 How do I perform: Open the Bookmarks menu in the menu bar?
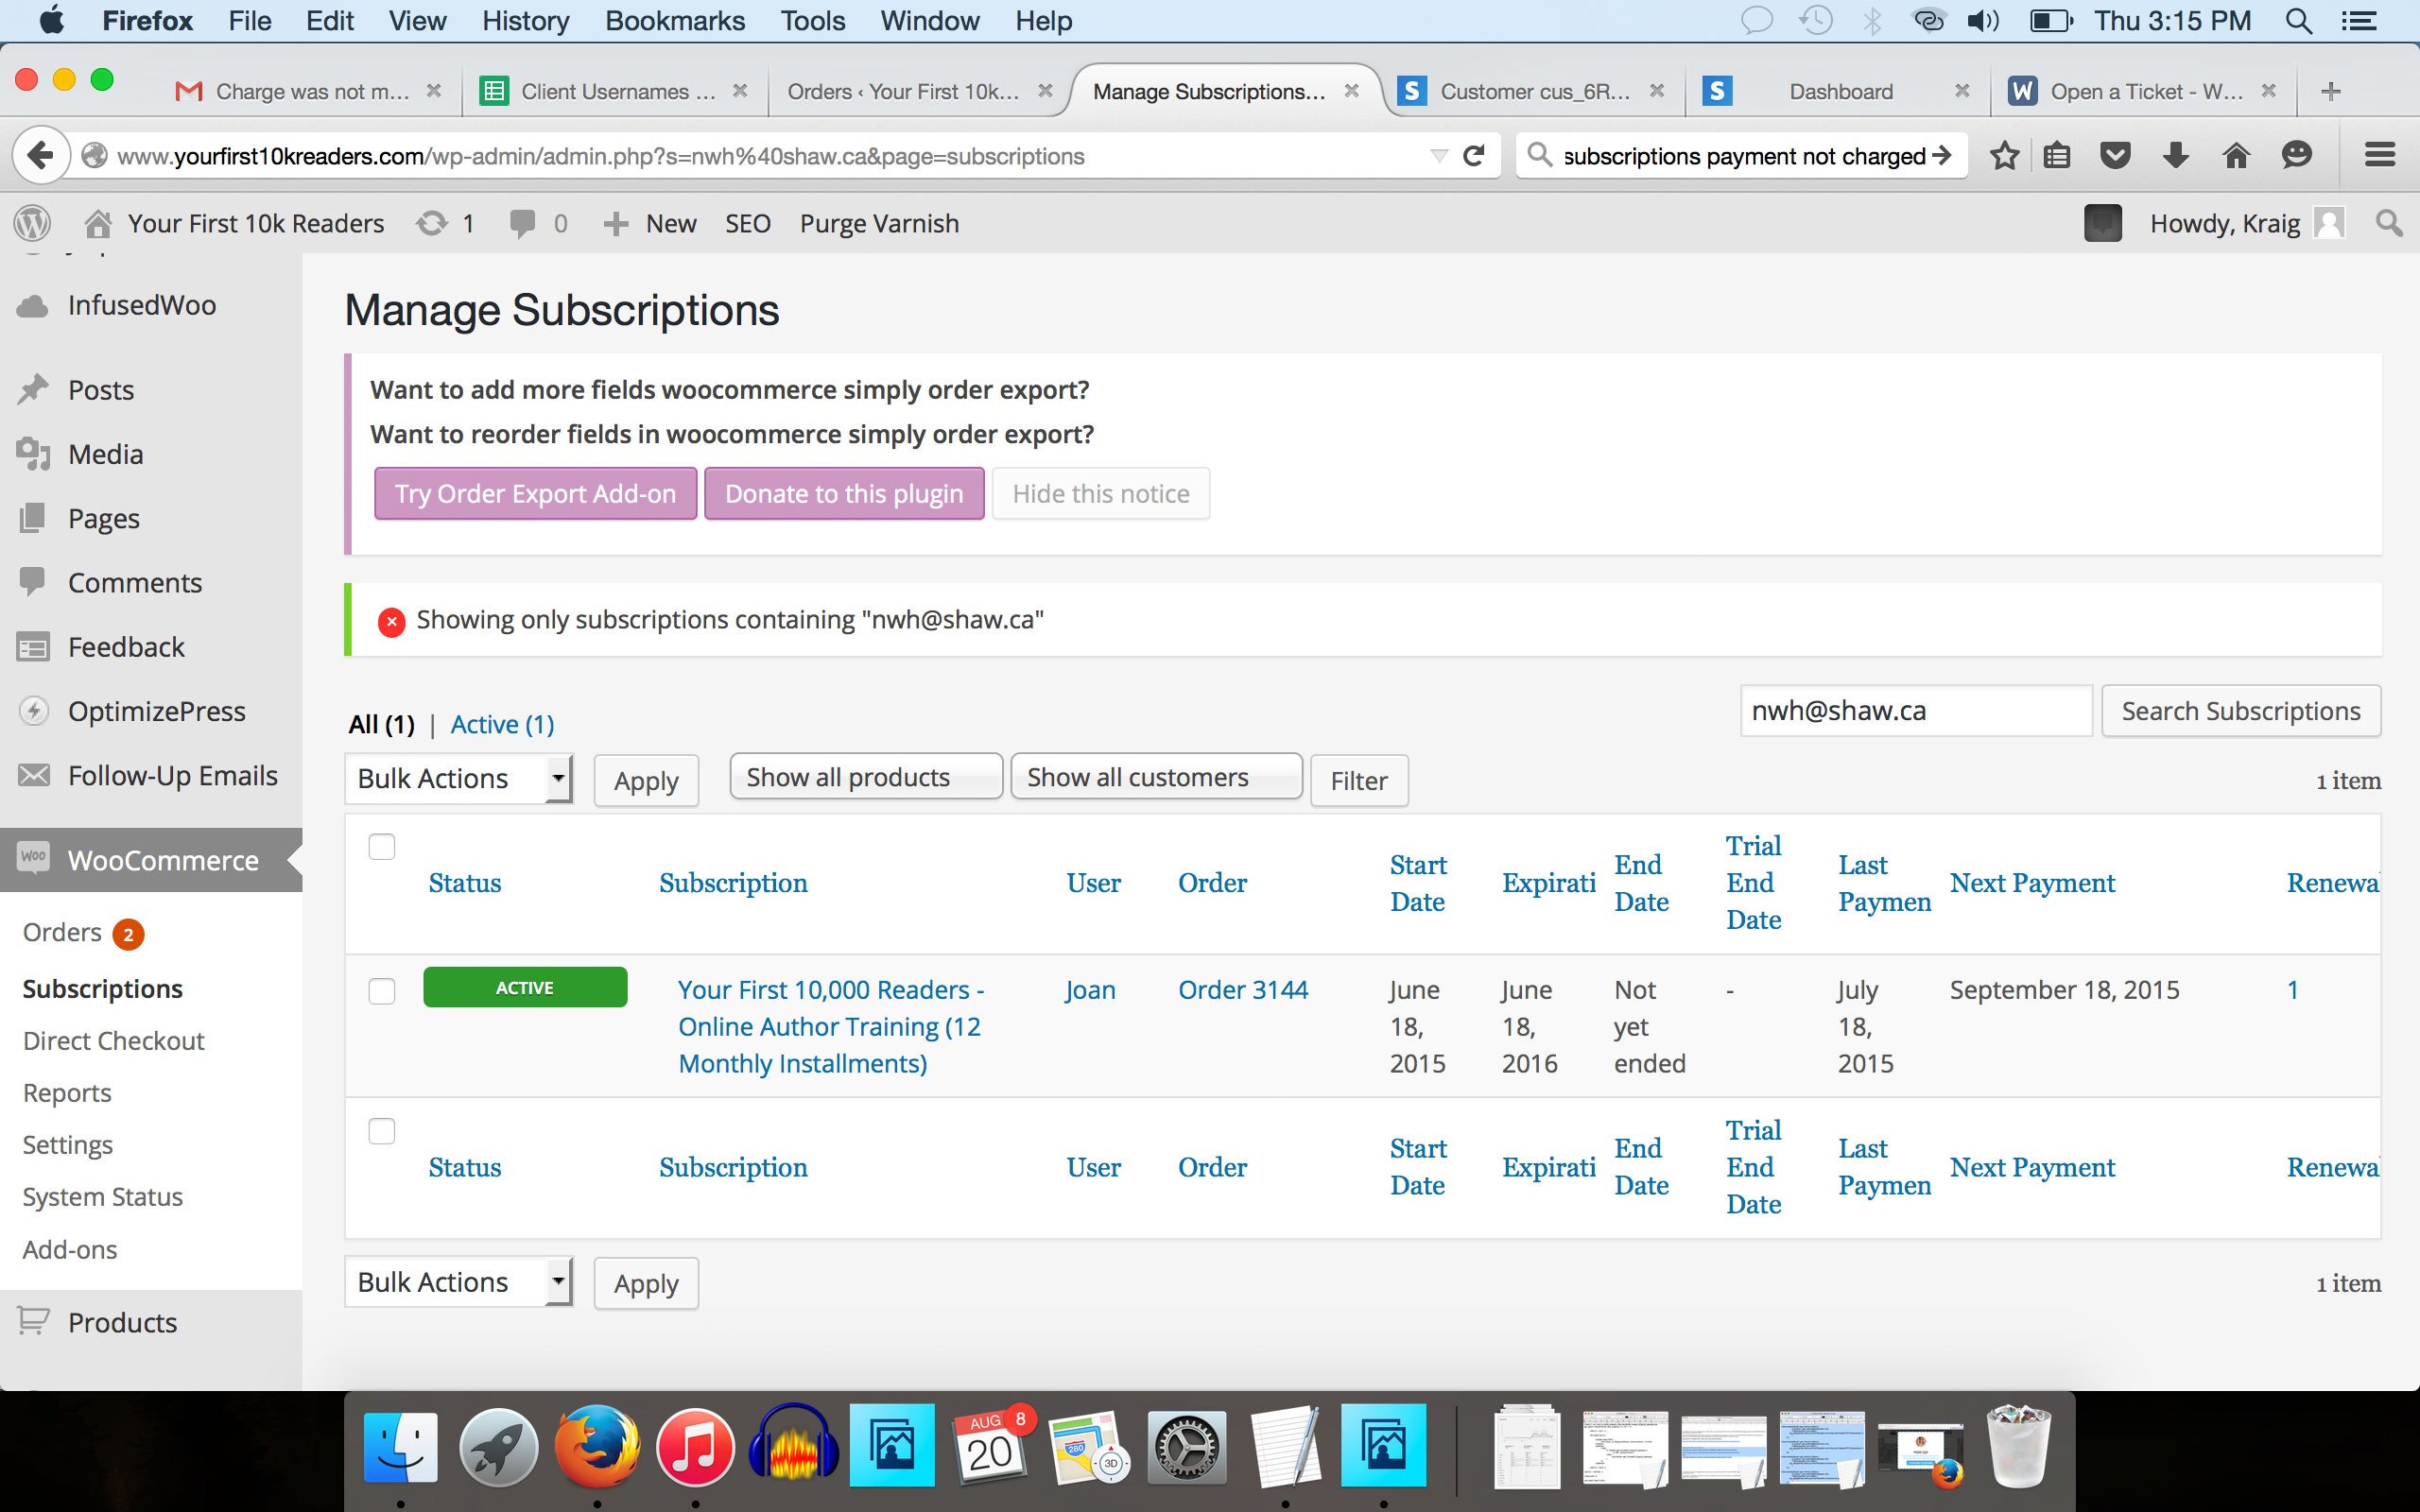click(675, 21)
